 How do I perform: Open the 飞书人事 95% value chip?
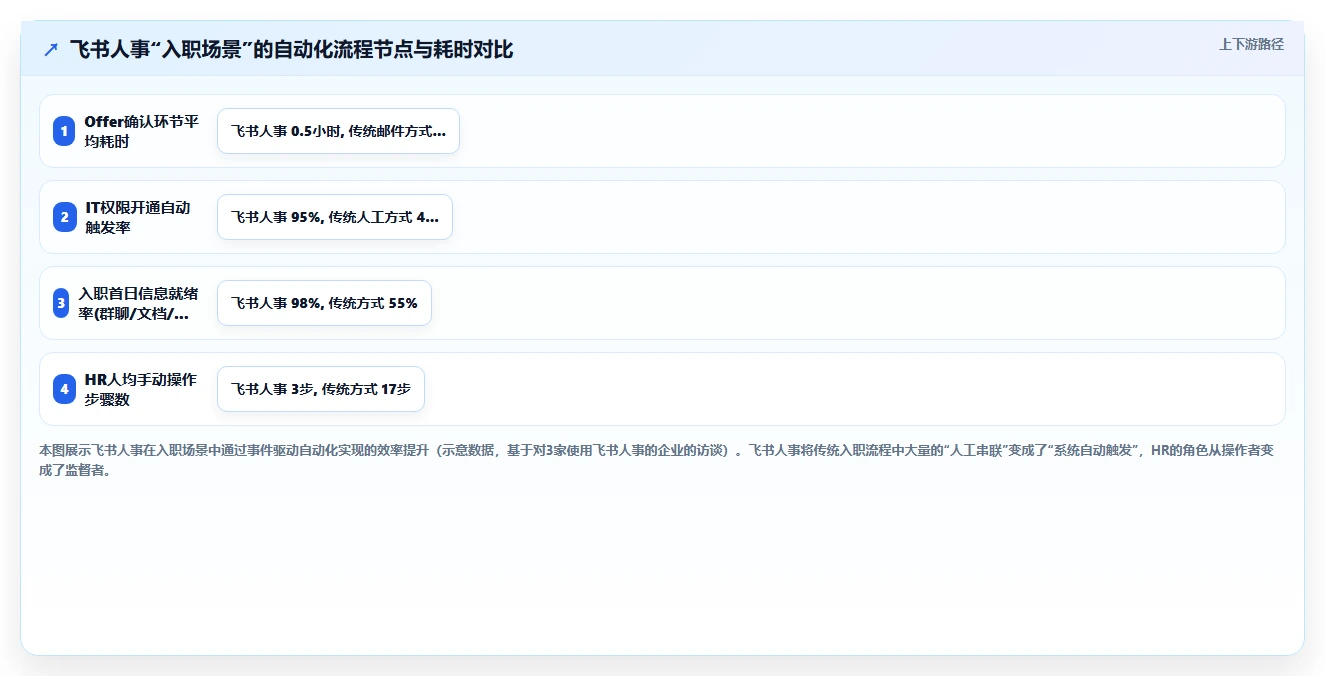coord(335,217)
